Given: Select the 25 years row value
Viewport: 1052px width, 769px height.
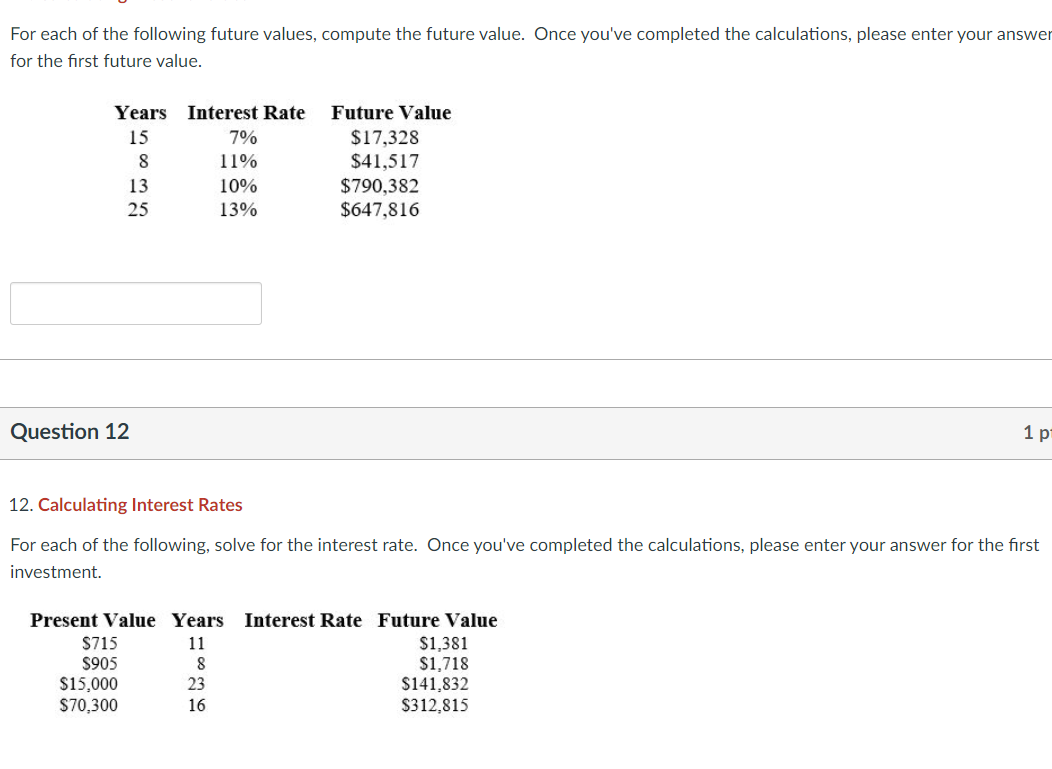Looking at the screenshot, I should (137, 210).
